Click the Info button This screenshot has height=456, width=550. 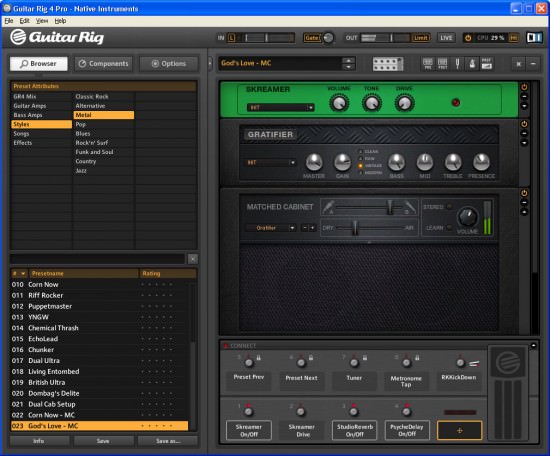pyautogui.click(x=39, y=441)
